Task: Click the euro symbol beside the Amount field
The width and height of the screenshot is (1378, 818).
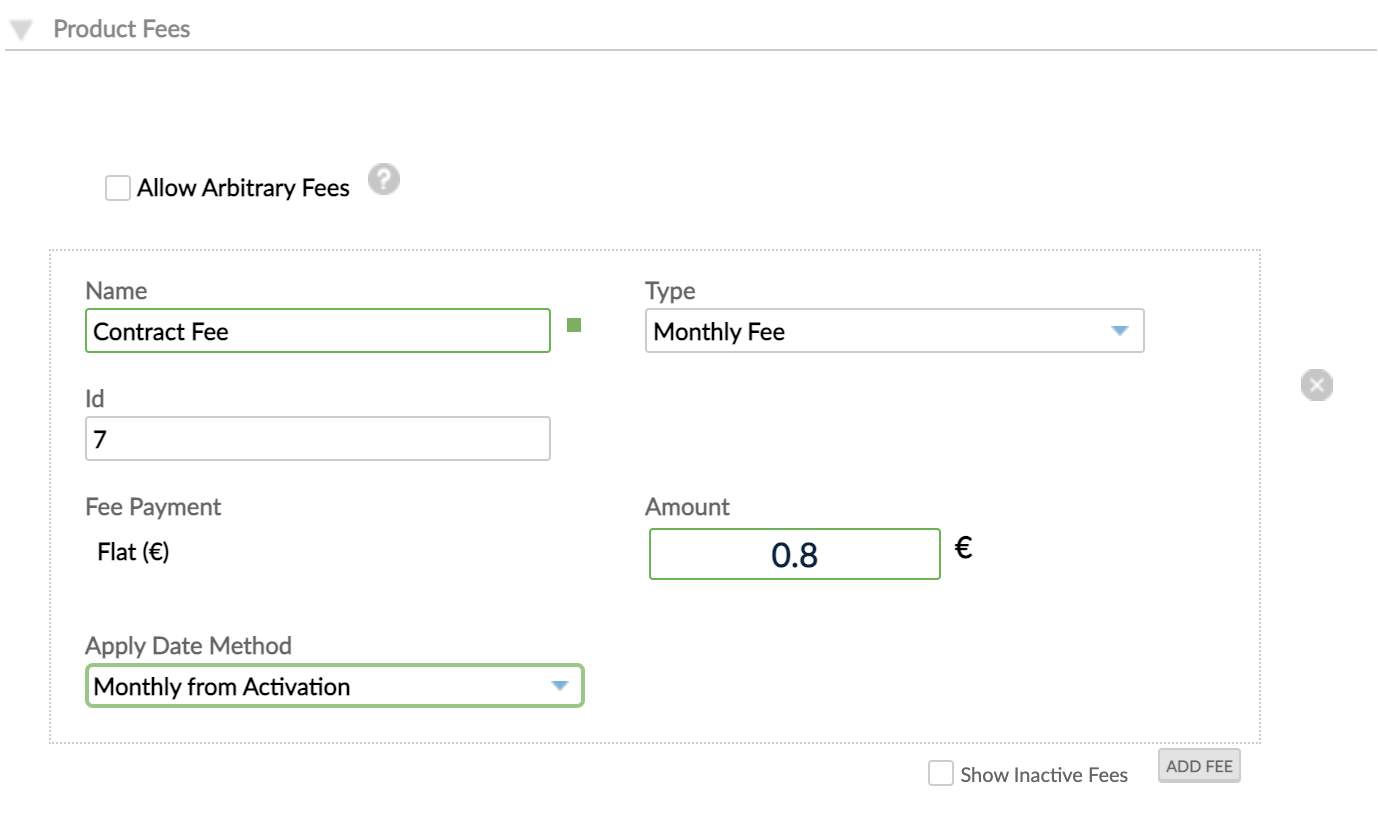Action: tap(962, 547)
